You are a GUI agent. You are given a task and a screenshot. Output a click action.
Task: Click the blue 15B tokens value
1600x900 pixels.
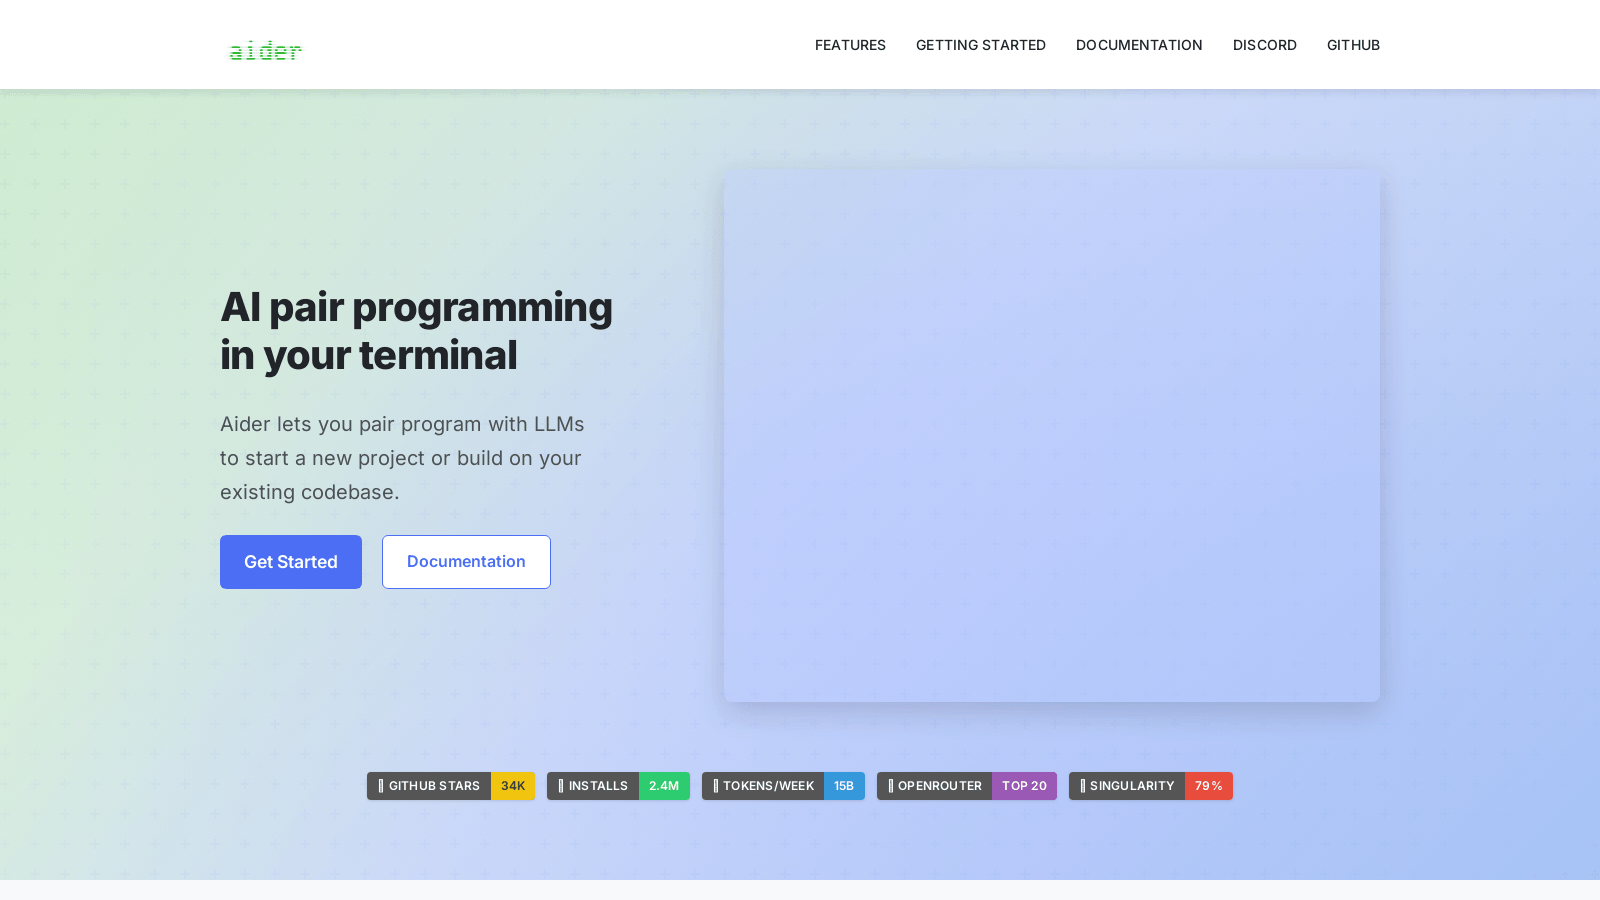(x=844, y=786)
